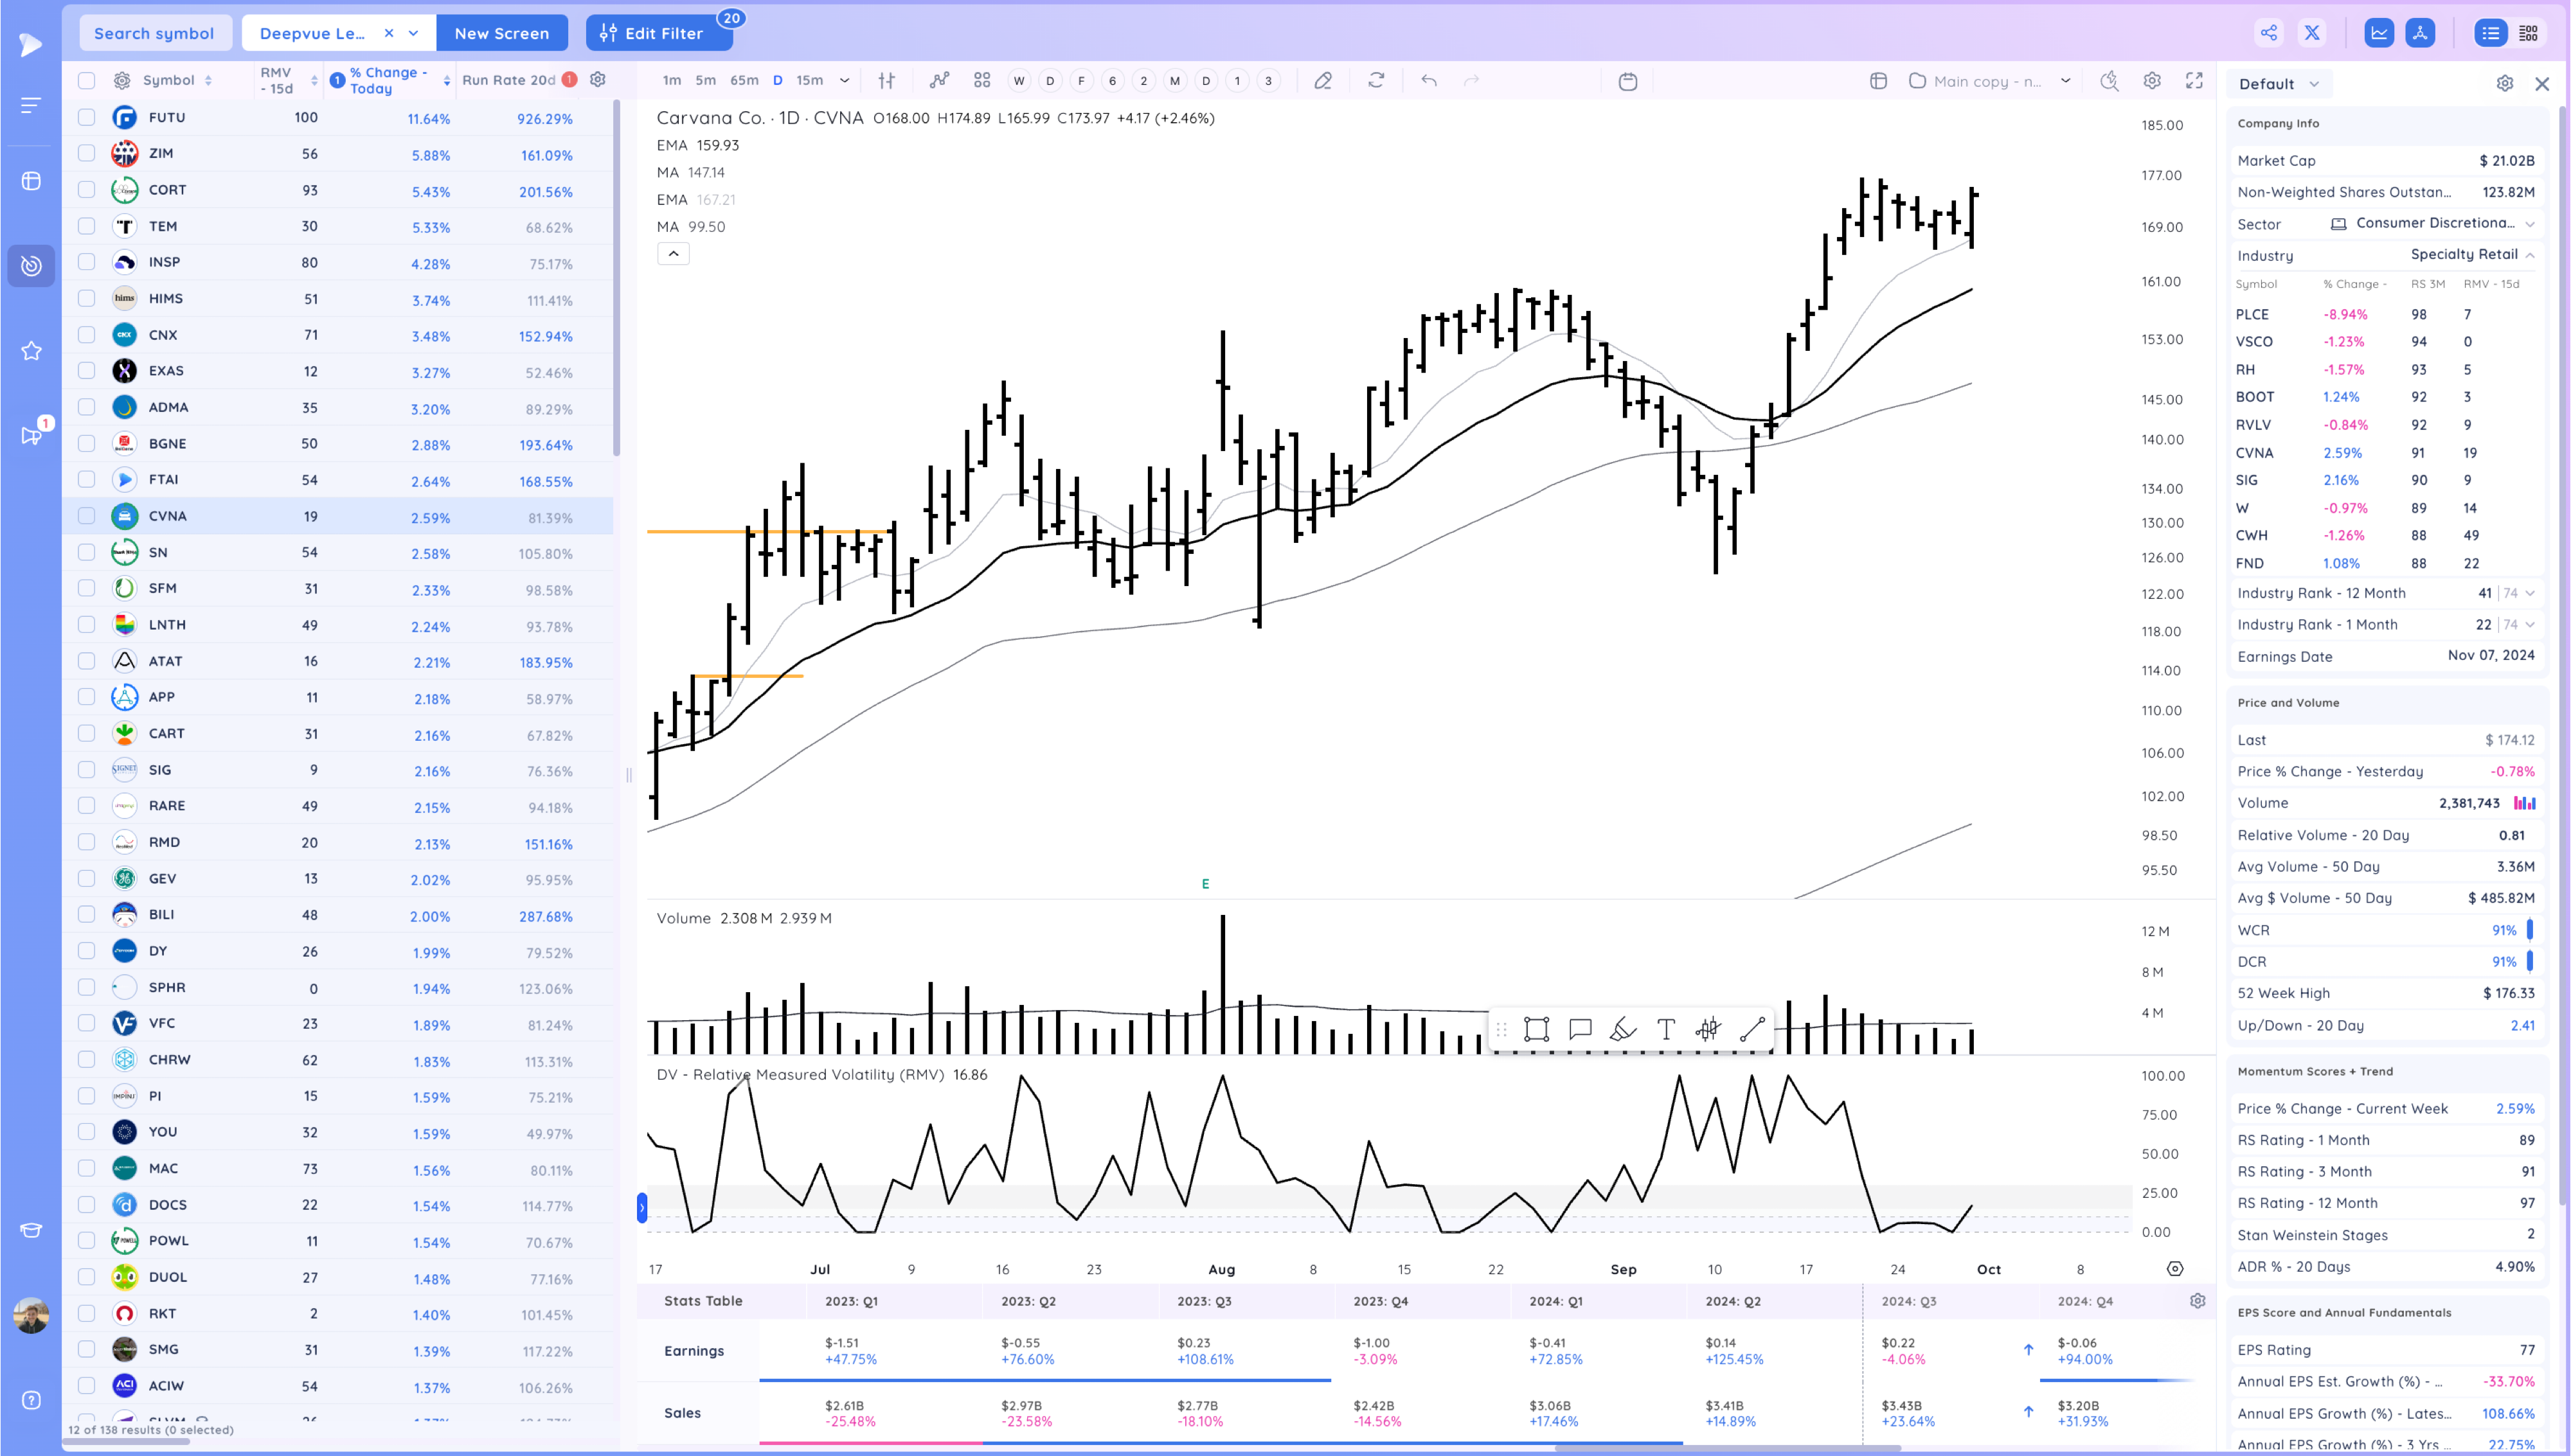The height and width of the screenshot is (1456, 2571).
Task: Sort by % Change - Today column
Action: (x=388, y=81)
